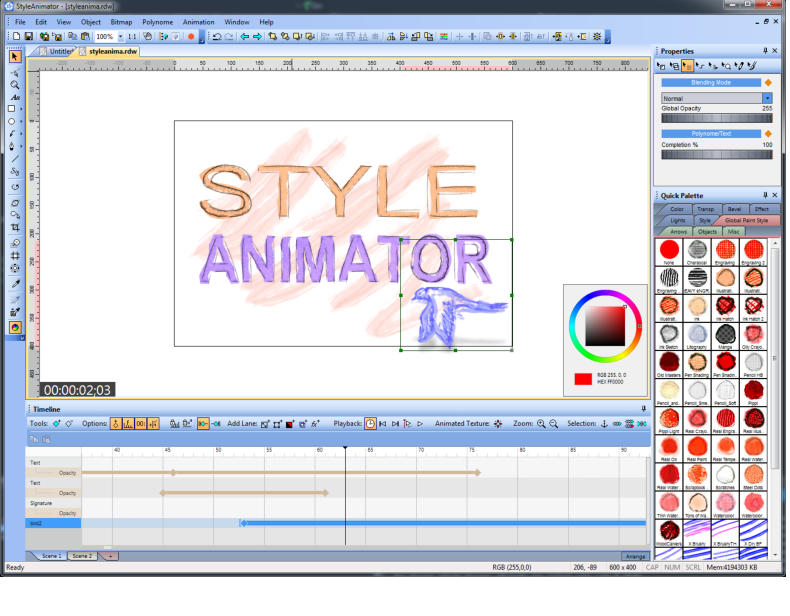Click the Save disk icon

29,36
